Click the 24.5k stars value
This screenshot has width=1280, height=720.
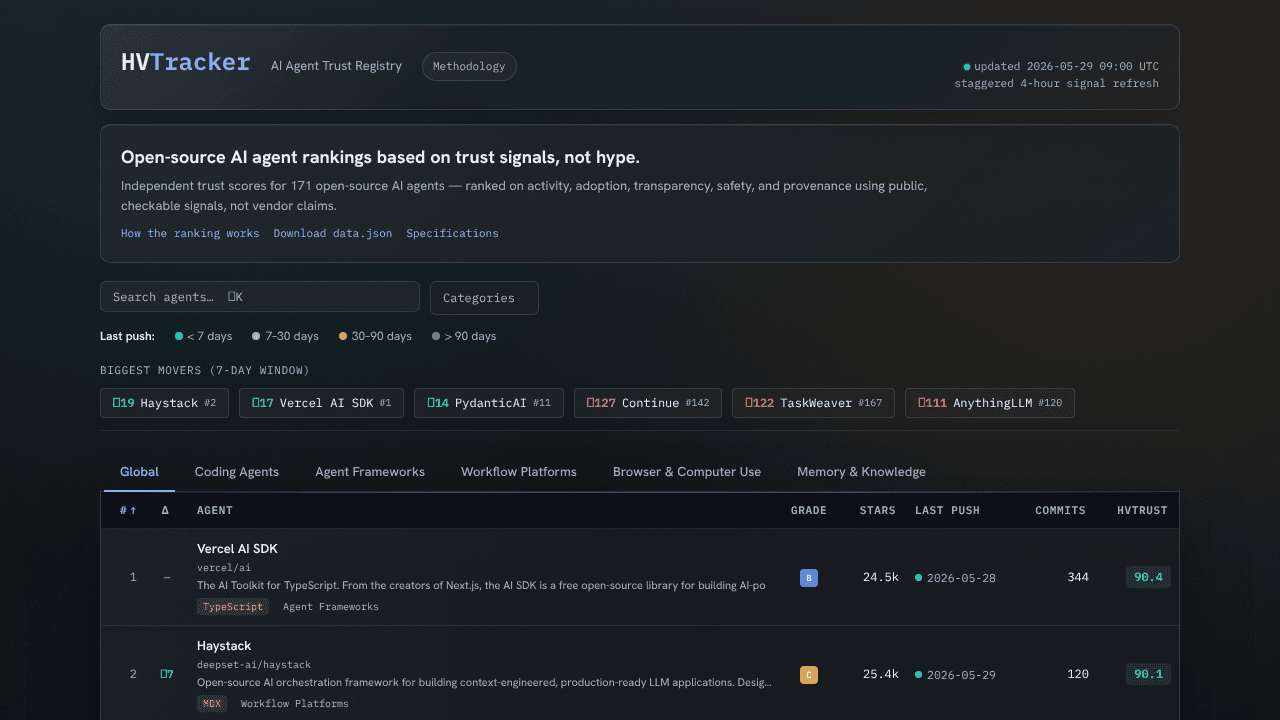coord(881,577)
